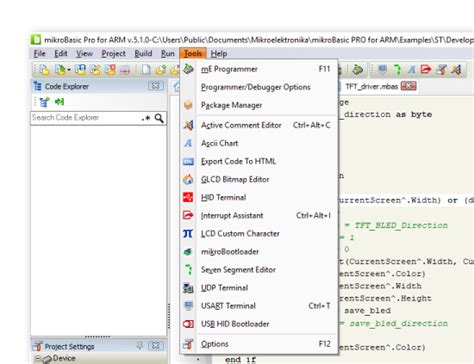This screenshot has width=474, height=364.
Task: Open the dropdown arrow beside Open Project
Action: pos(69,70)
